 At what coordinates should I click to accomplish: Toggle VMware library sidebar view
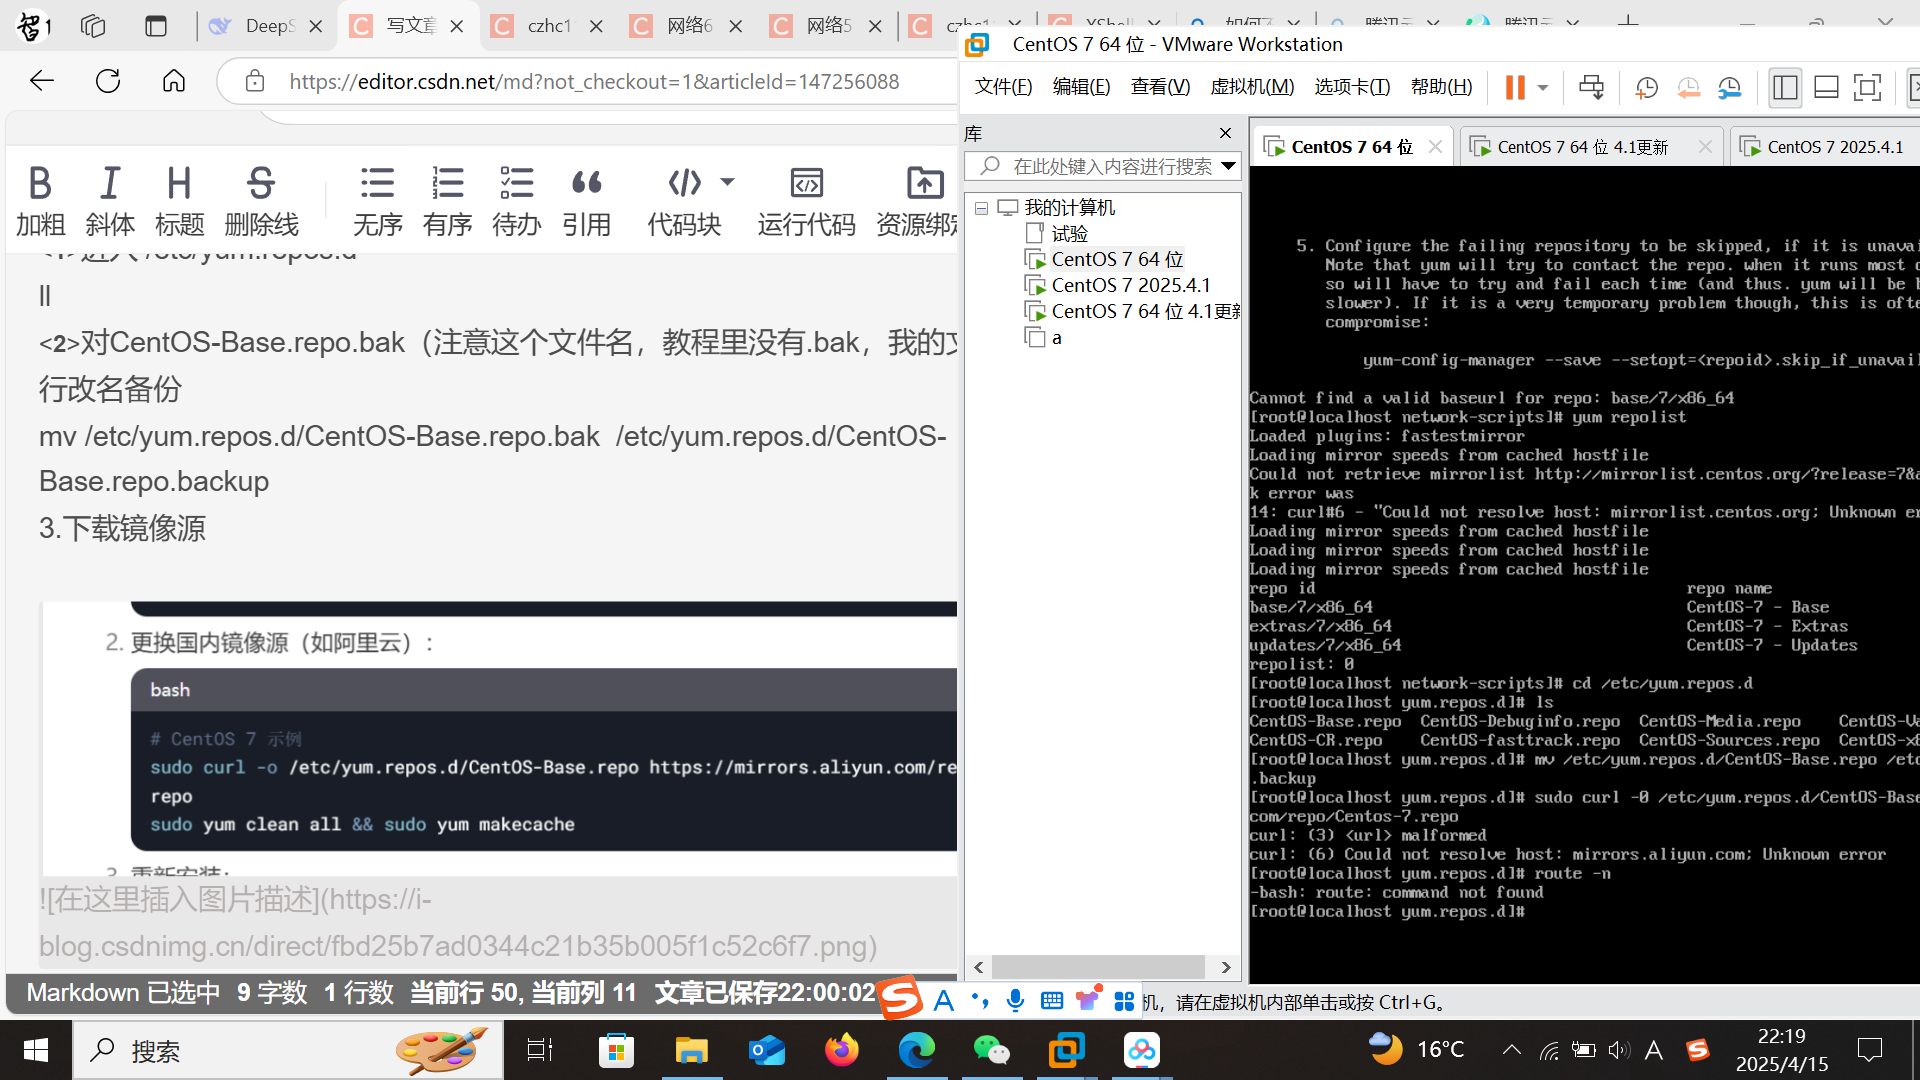coord(1785,88)
